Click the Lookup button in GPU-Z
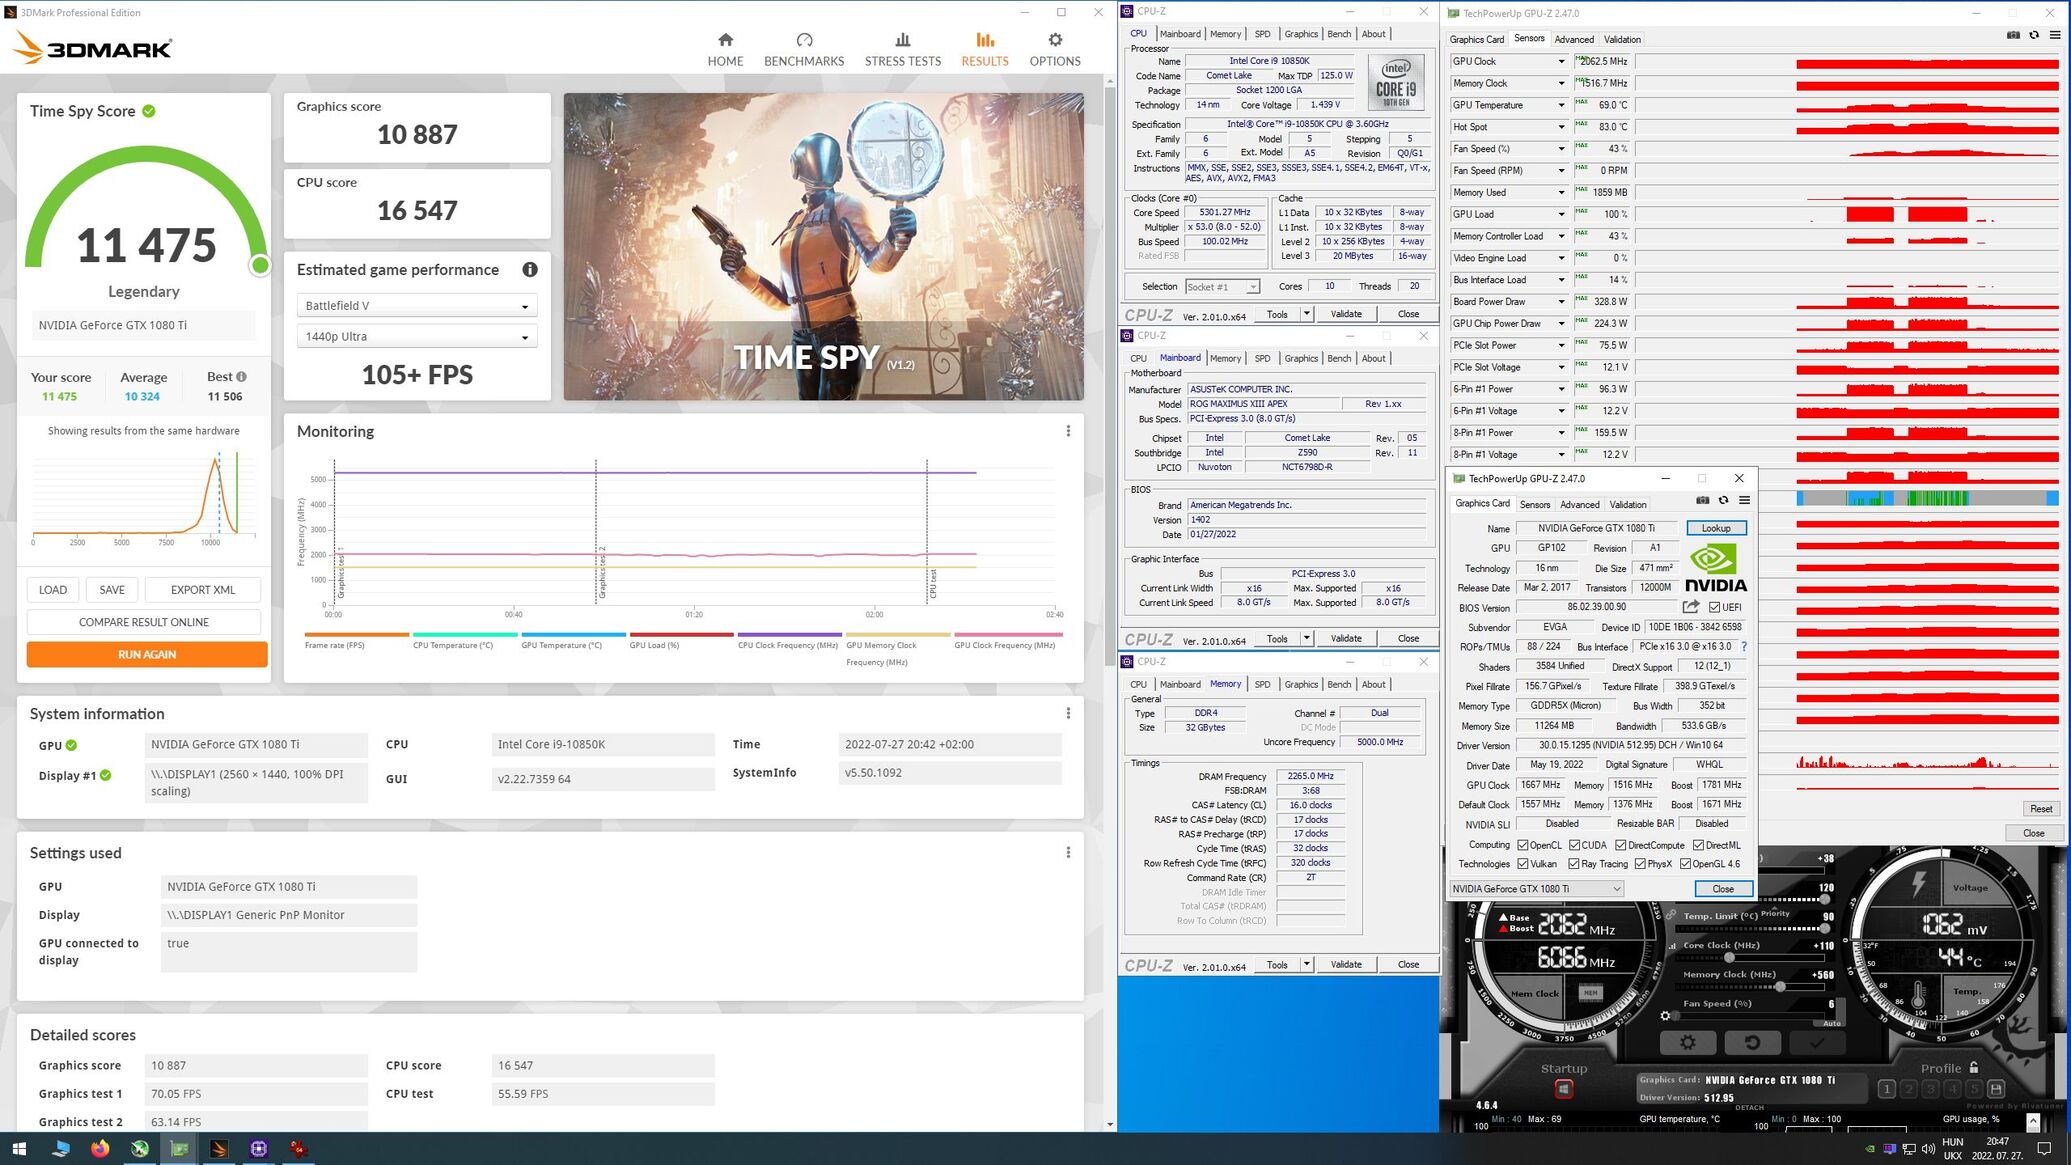The image size is (2071, 1165). coord(1716,528)
